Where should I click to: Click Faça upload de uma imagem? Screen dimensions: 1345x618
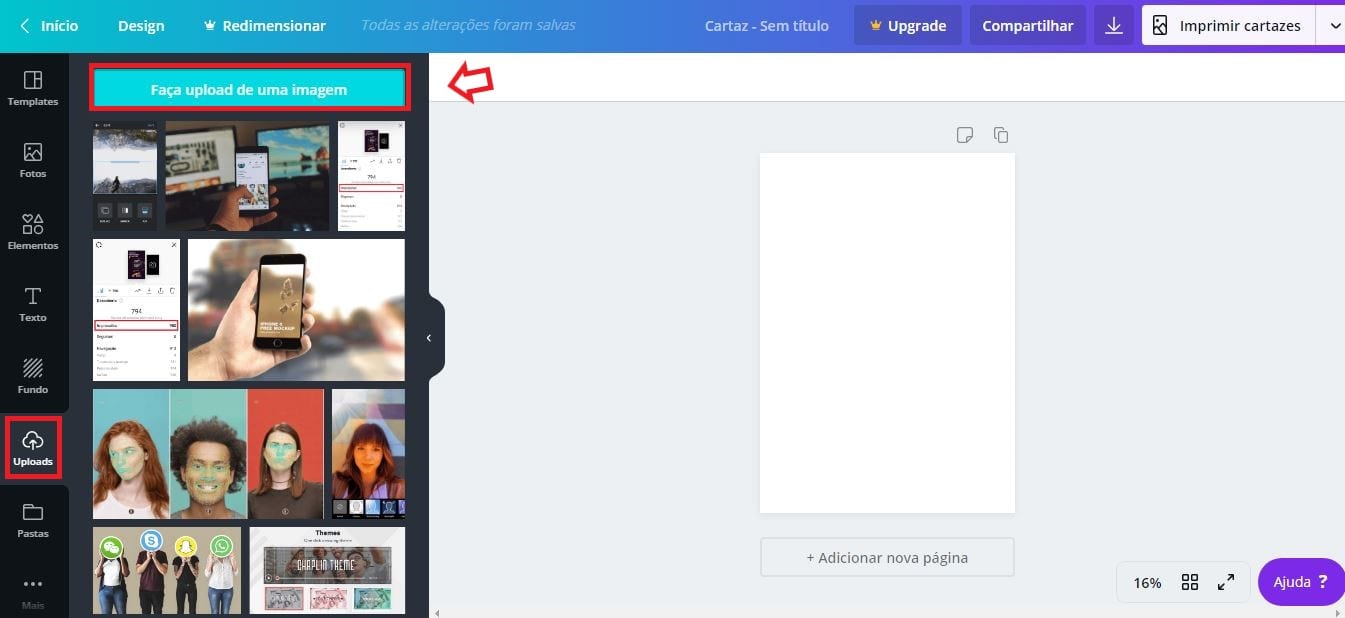[x=249, y=88]
